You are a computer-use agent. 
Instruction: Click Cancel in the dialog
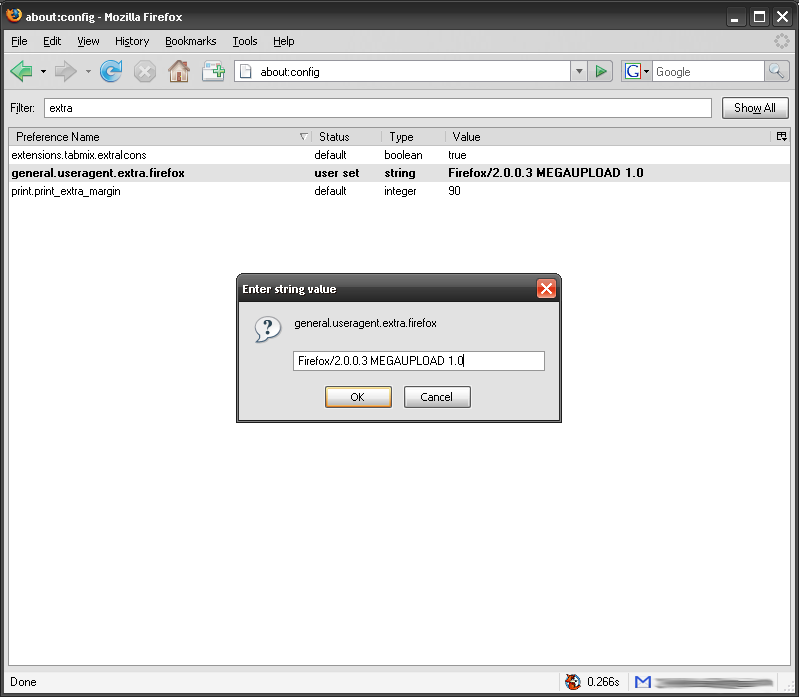pyautogui.click(x=437, y=397)
